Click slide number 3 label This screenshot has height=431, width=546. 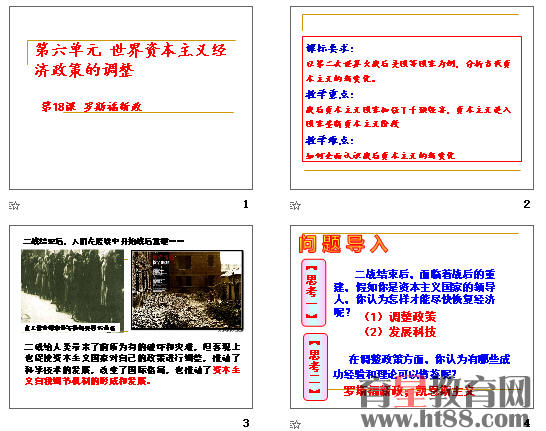(x=246, y=423)
